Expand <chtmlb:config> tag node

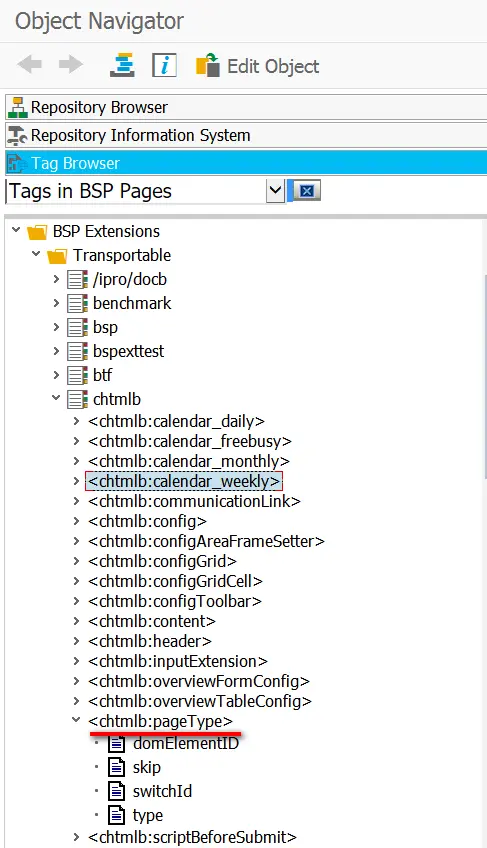click(x=76, y=521)
